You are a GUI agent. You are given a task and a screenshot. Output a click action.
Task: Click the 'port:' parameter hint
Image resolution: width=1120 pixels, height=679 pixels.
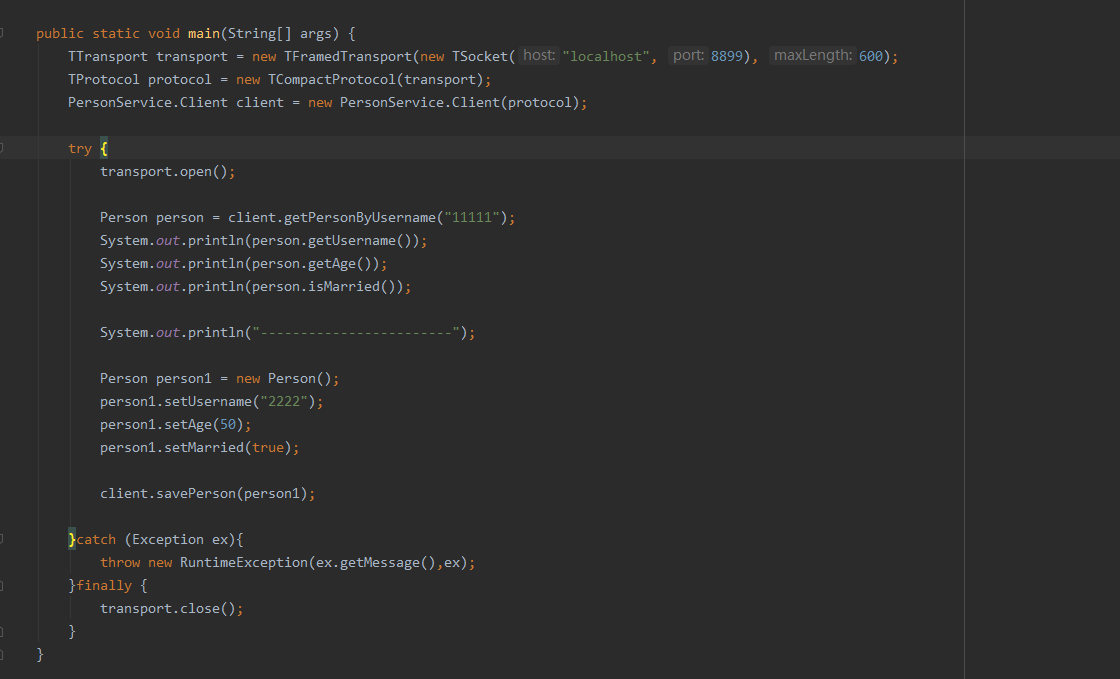point(689,55)
